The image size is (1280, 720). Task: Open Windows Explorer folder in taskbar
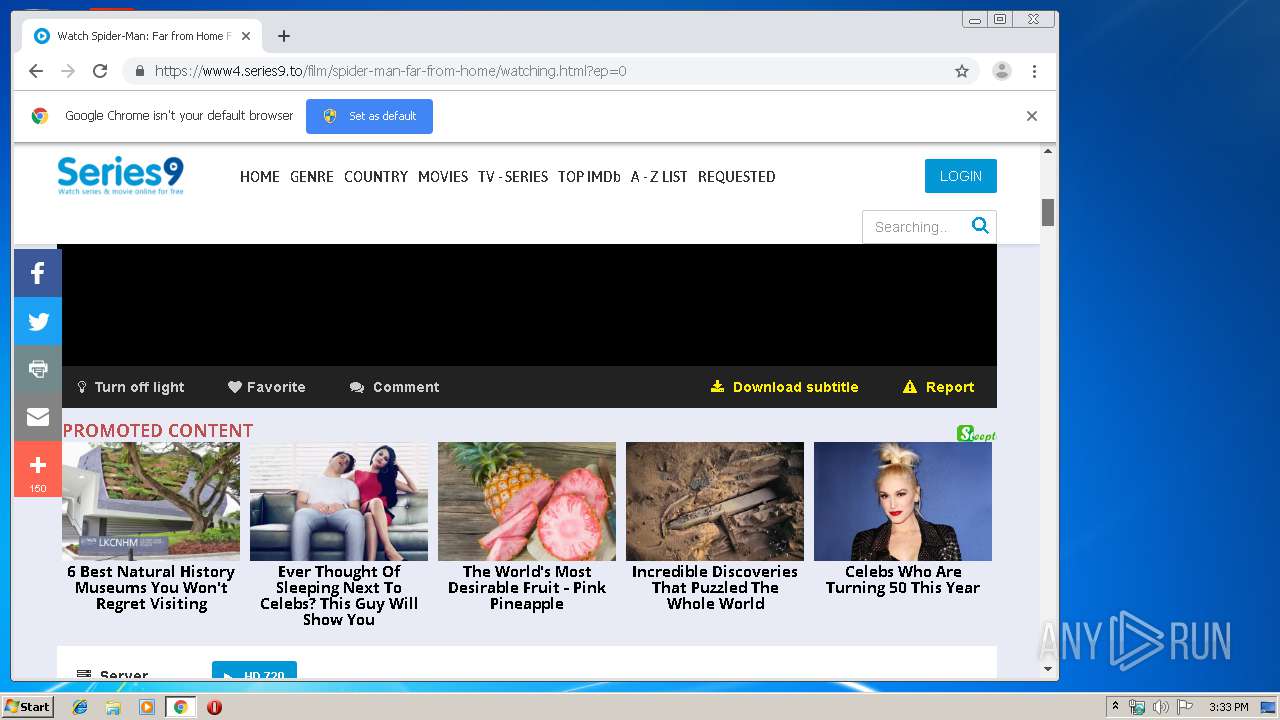113,707
